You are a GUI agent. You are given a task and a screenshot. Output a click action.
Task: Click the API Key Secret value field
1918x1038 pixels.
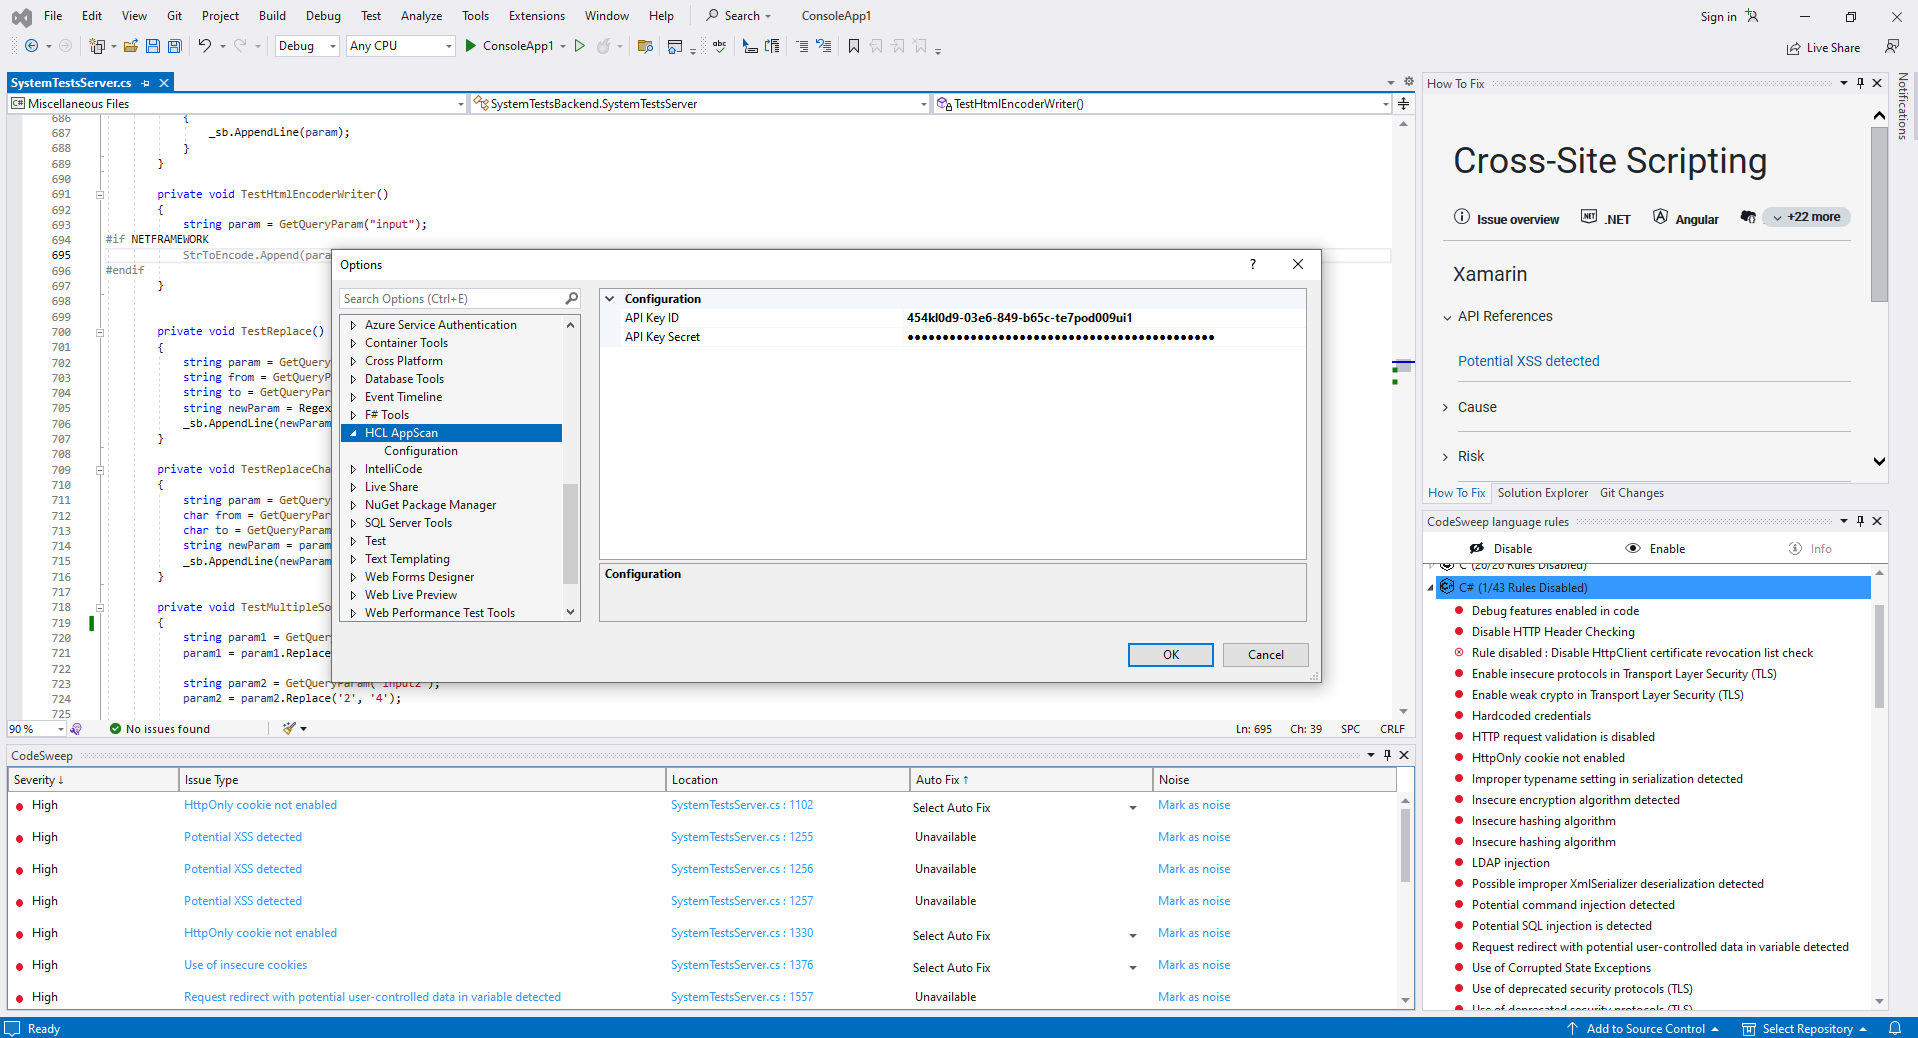point(1104,337)
